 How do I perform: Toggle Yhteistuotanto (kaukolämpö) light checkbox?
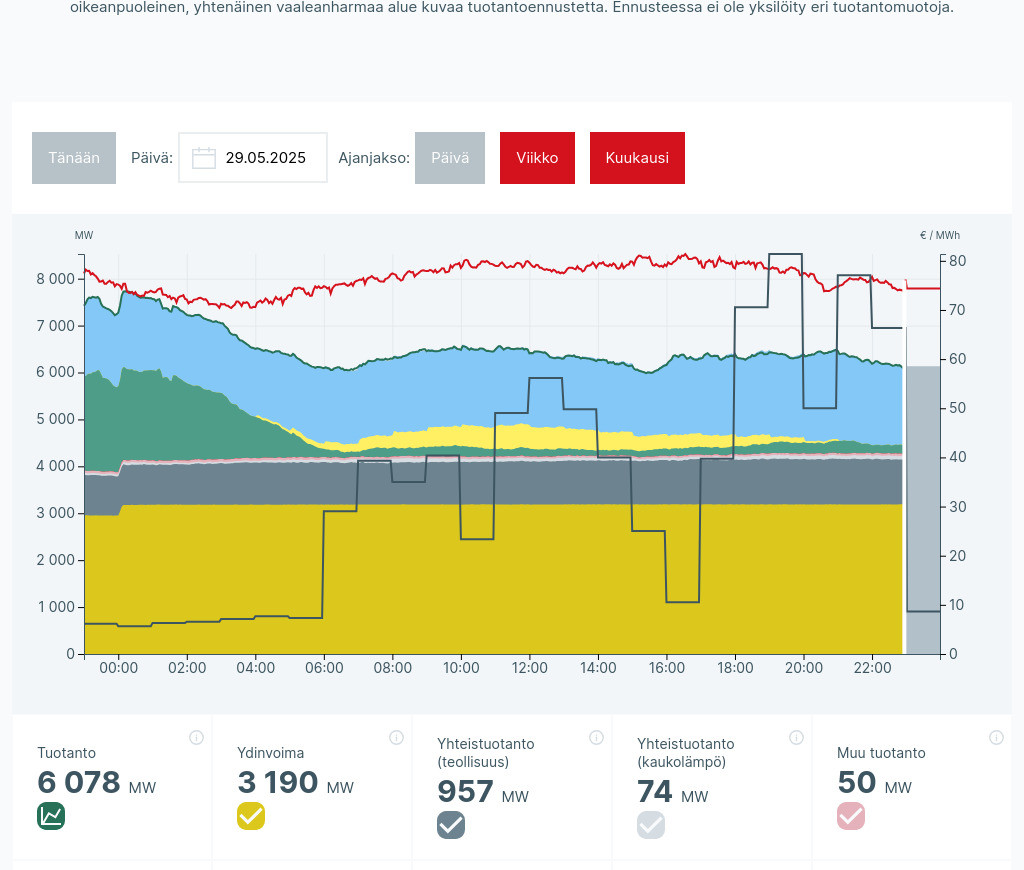[651, 825]
